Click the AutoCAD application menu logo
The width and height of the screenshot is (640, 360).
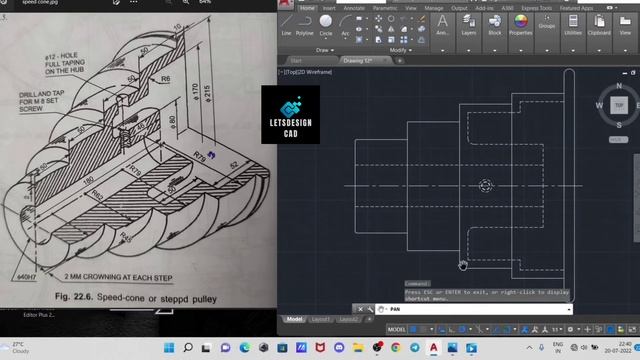pos(286,4)
